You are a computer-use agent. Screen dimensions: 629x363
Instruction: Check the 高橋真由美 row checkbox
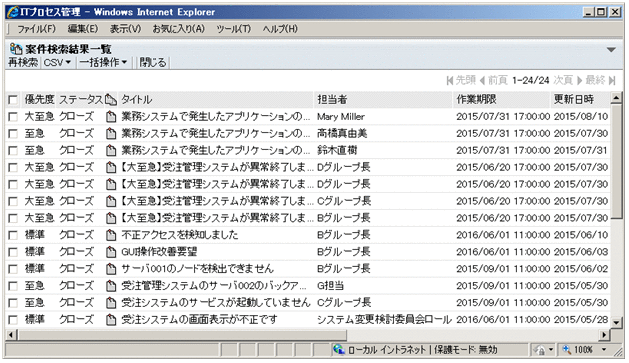point(13,134)
